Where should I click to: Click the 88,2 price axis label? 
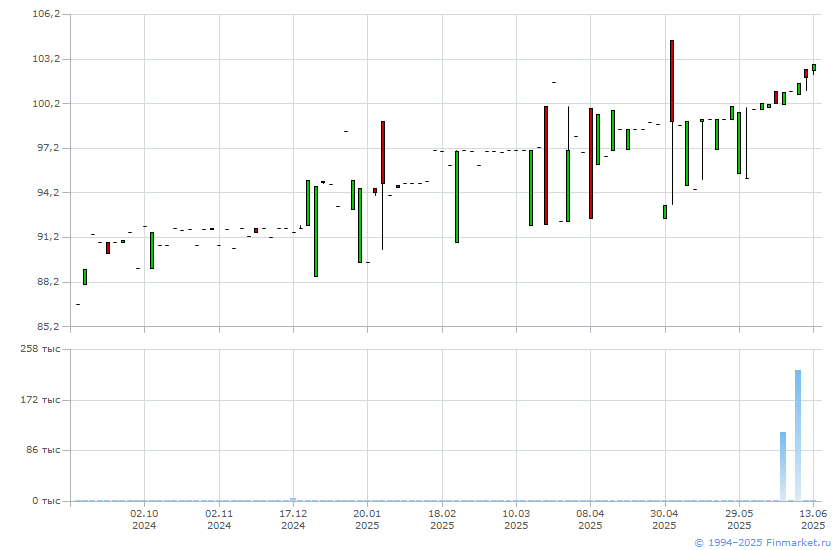(49, 282)
